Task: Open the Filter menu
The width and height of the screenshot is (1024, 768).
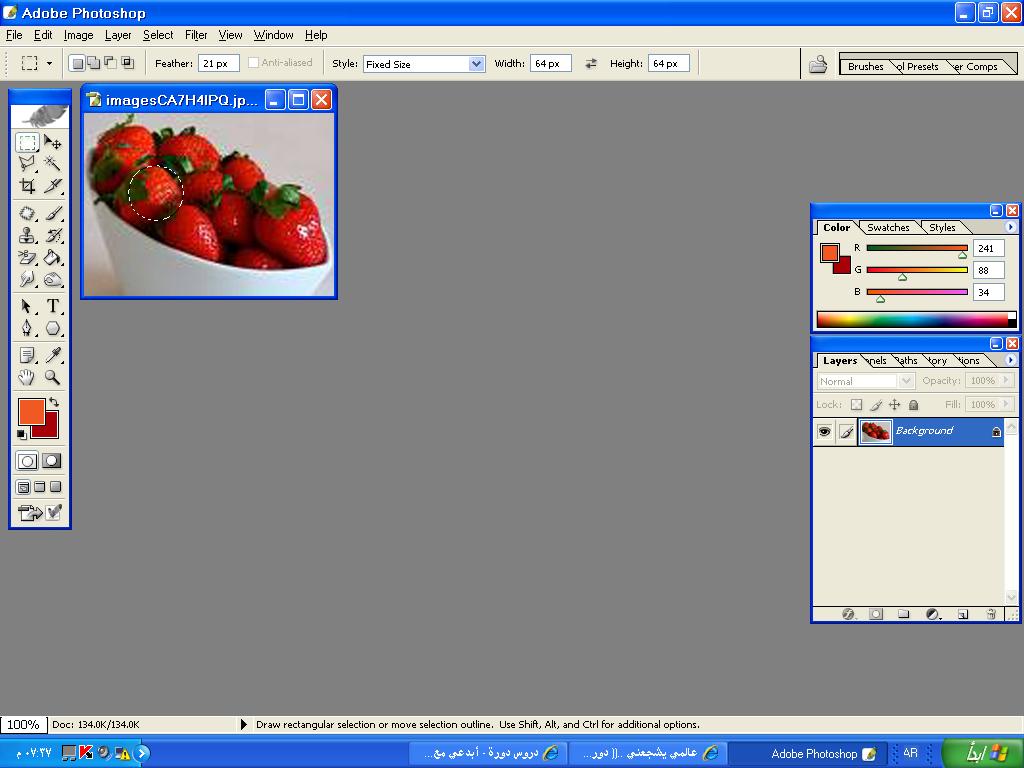Action: point(196,35)
